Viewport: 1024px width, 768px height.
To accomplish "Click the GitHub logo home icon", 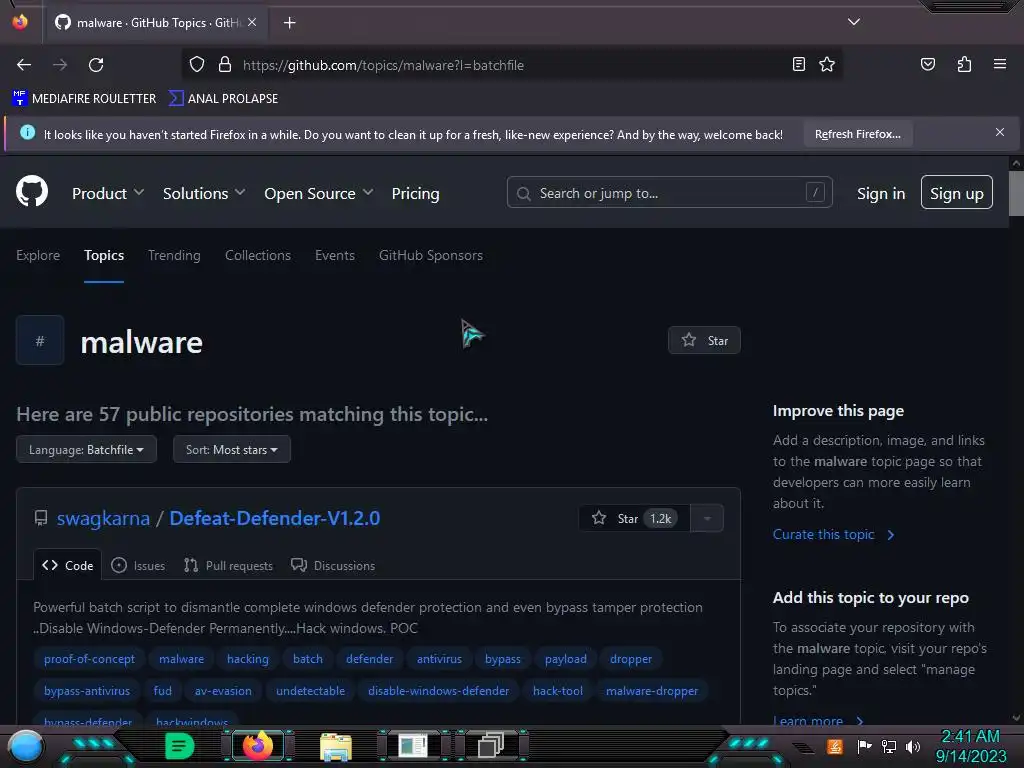I will pyautogui.click(x=32, y=192).
